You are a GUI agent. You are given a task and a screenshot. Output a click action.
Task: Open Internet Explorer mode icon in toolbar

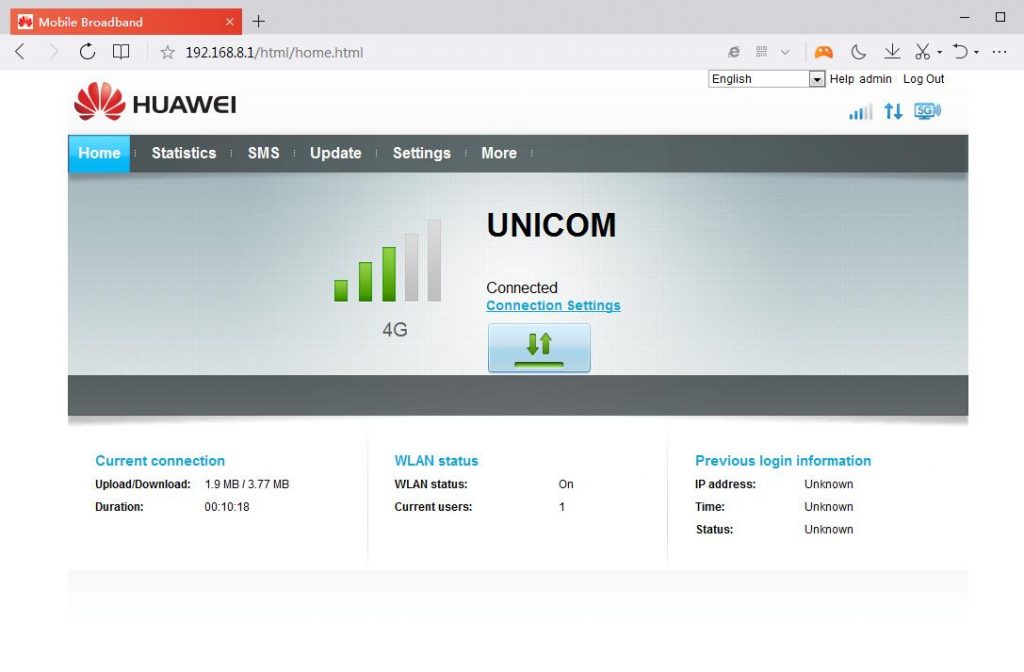tap(734, 51)
